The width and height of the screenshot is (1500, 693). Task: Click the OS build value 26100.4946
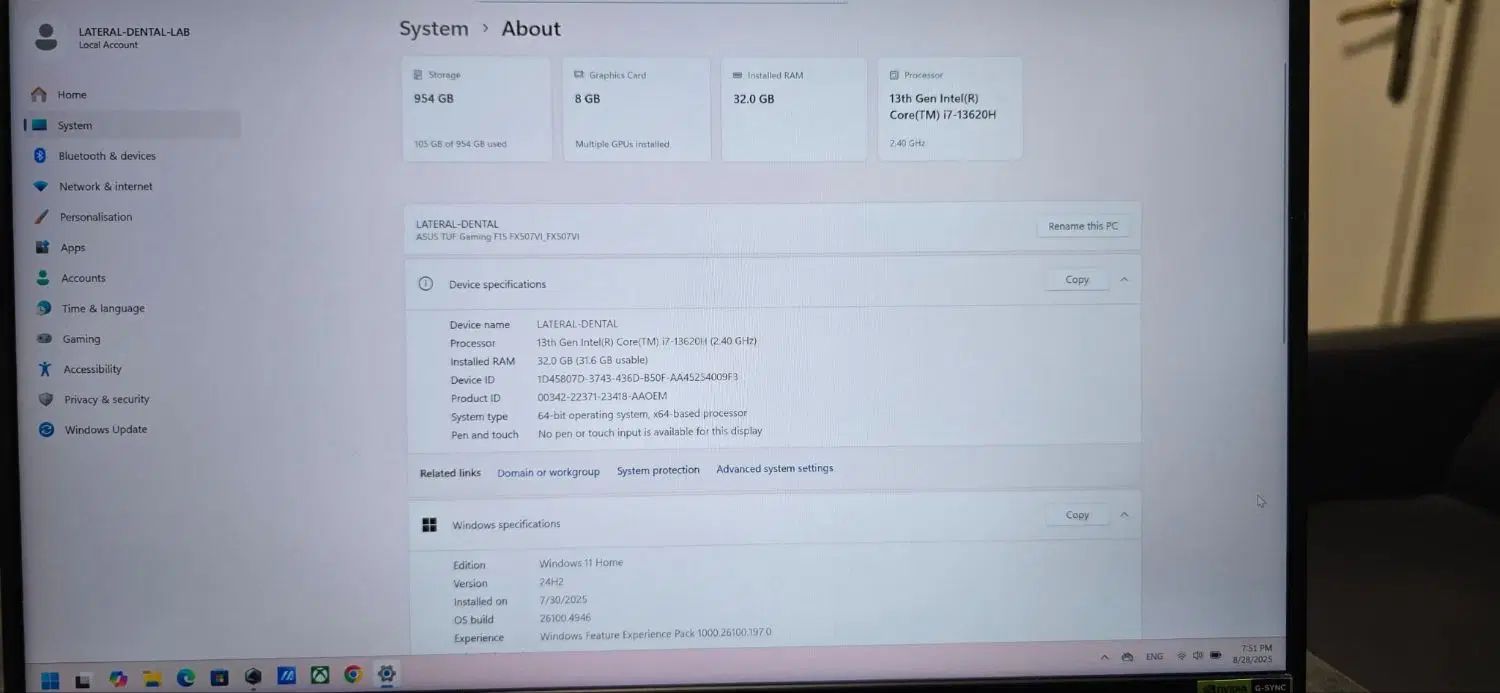(x=565, y=618)
